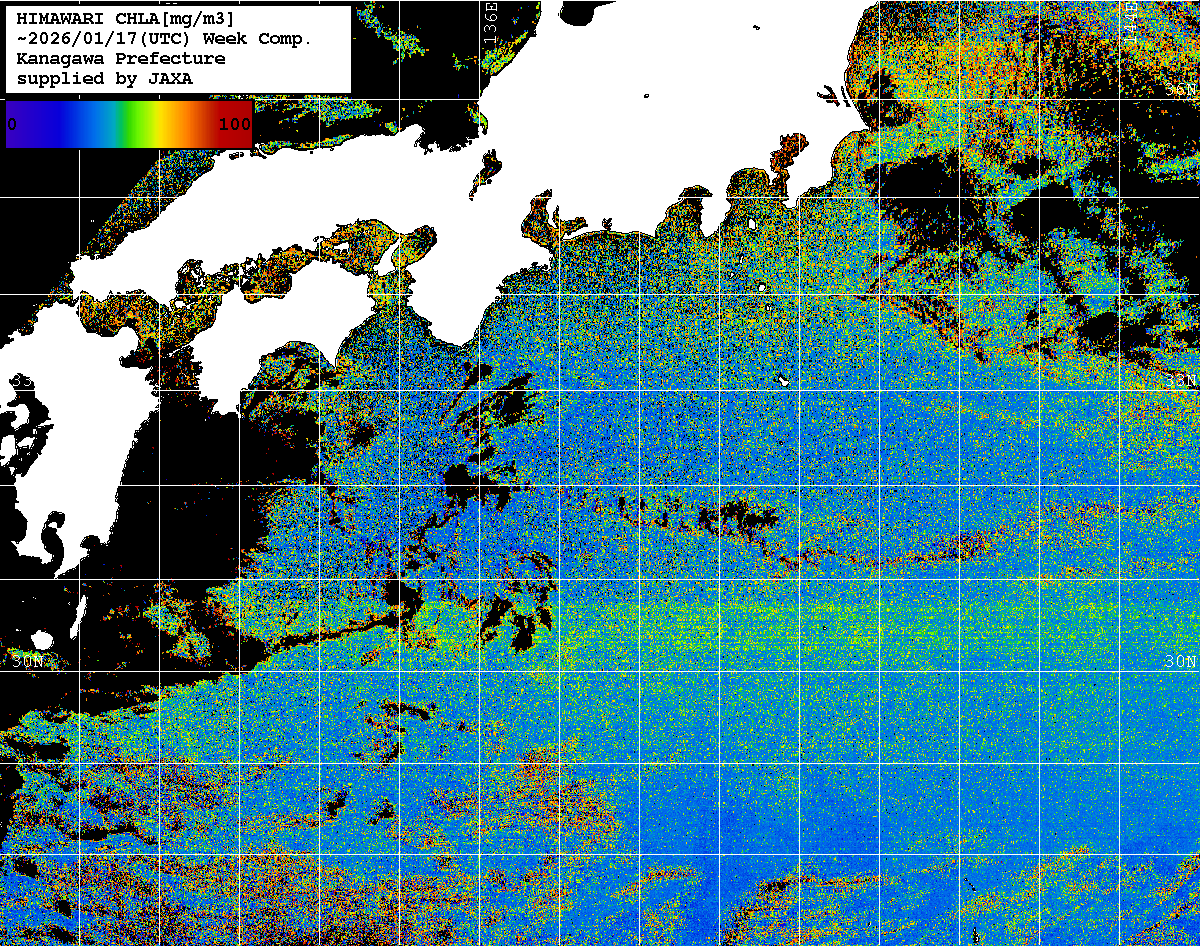Click the supplied by JAXA credit text
Viewport: 1200px width, 946px height.
(x=105, y=78)
